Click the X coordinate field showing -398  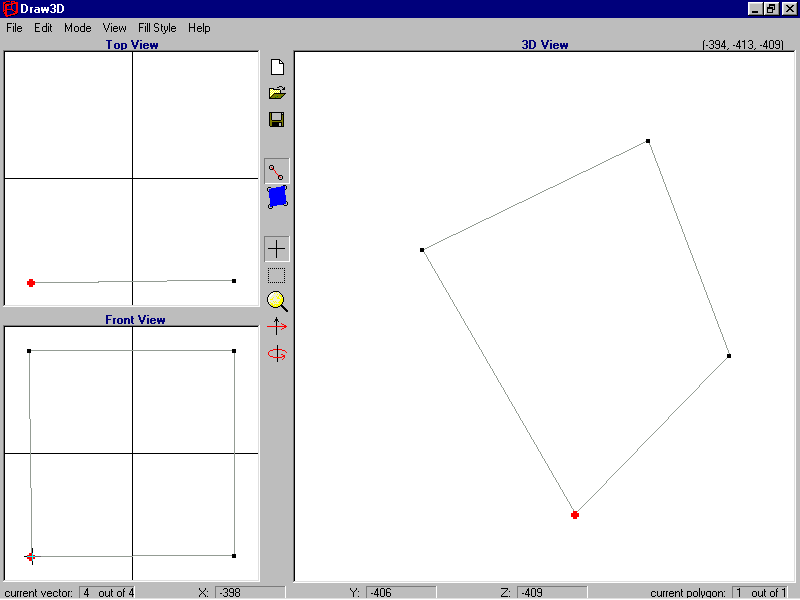250,592
